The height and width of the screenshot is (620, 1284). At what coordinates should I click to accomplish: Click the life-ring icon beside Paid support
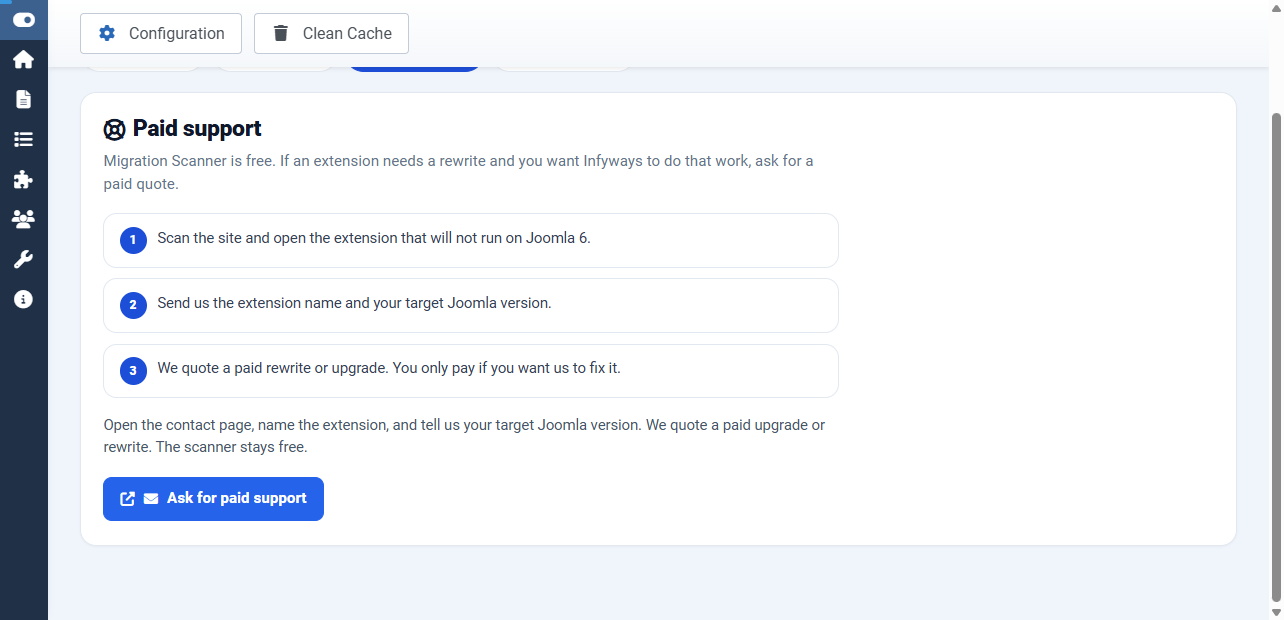pos(115,129)
